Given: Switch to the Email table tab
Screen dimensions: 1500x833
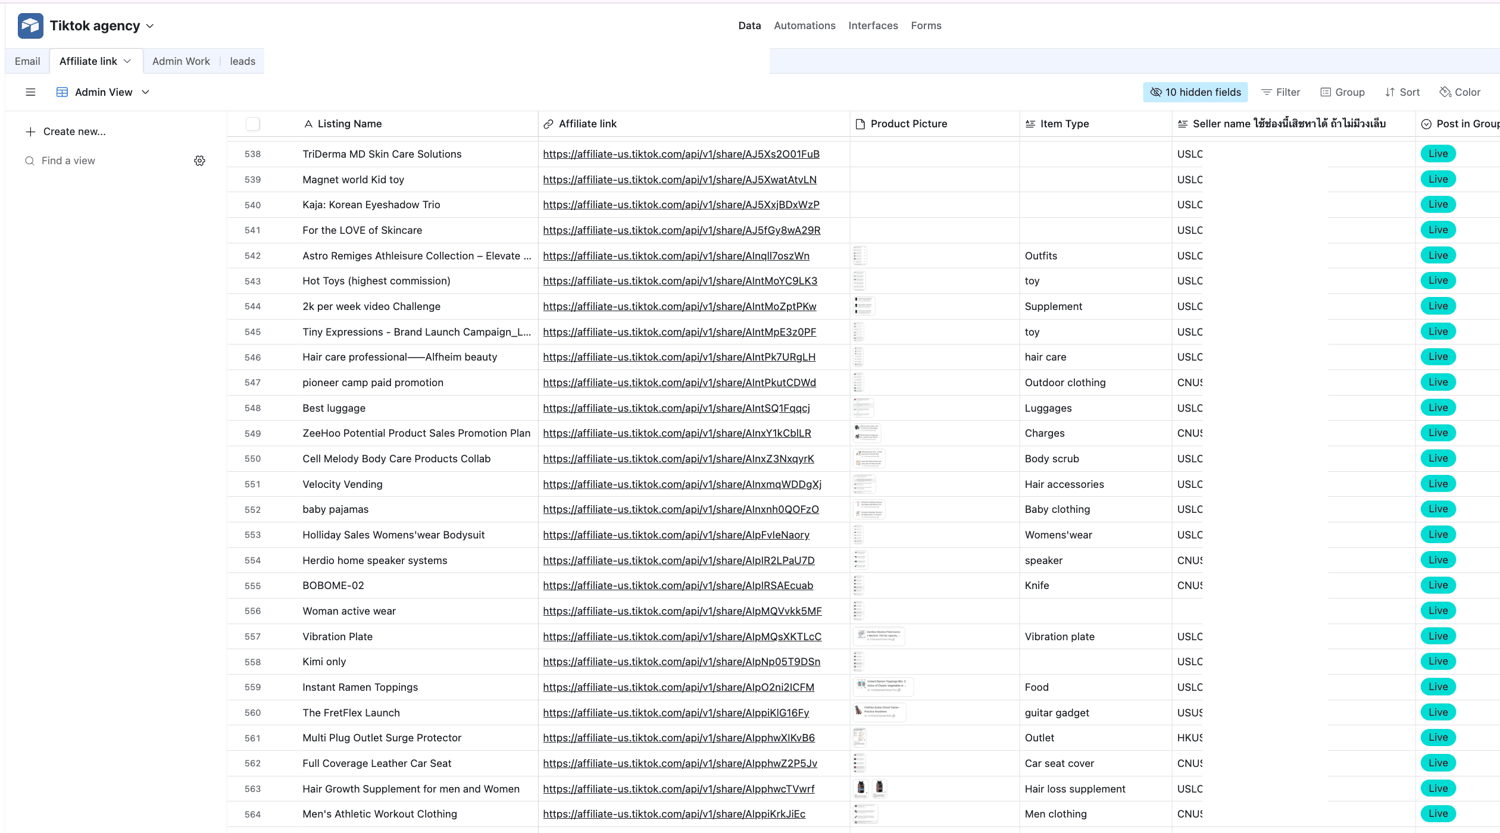Looking at the screenshot, I should point(28,62).
